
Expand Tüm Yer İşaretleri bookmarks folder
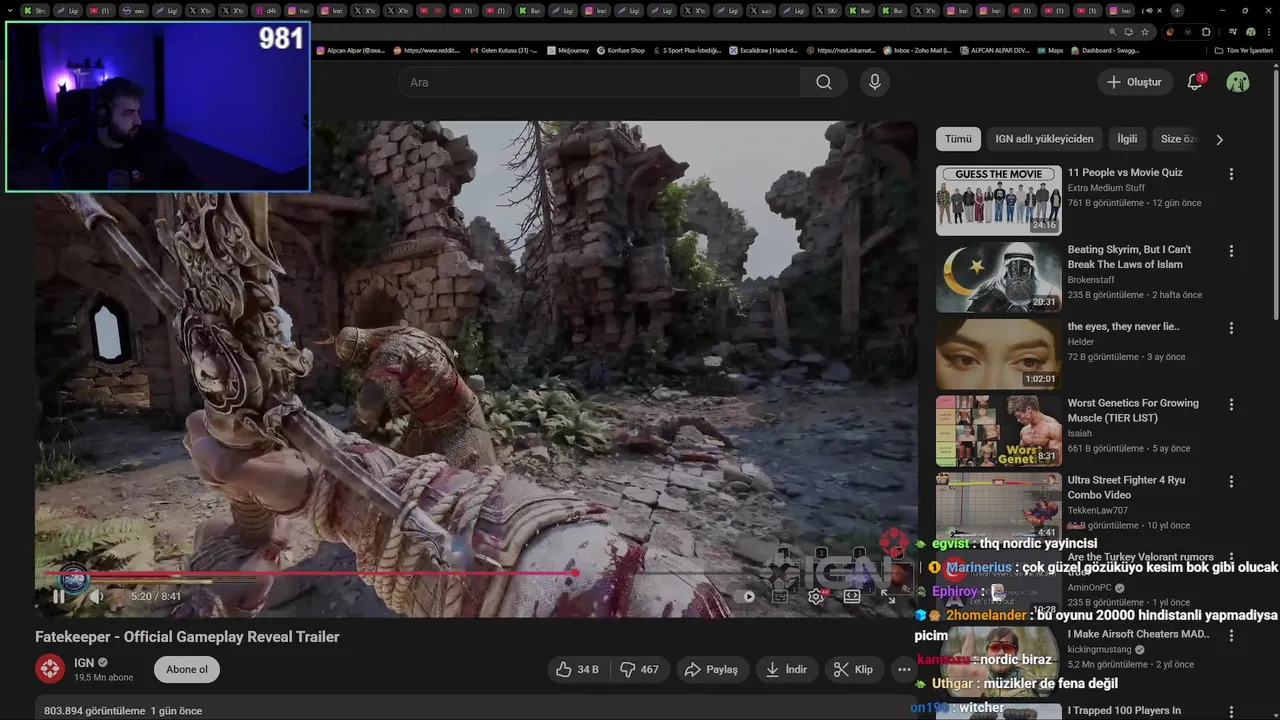click(1244, 50)
